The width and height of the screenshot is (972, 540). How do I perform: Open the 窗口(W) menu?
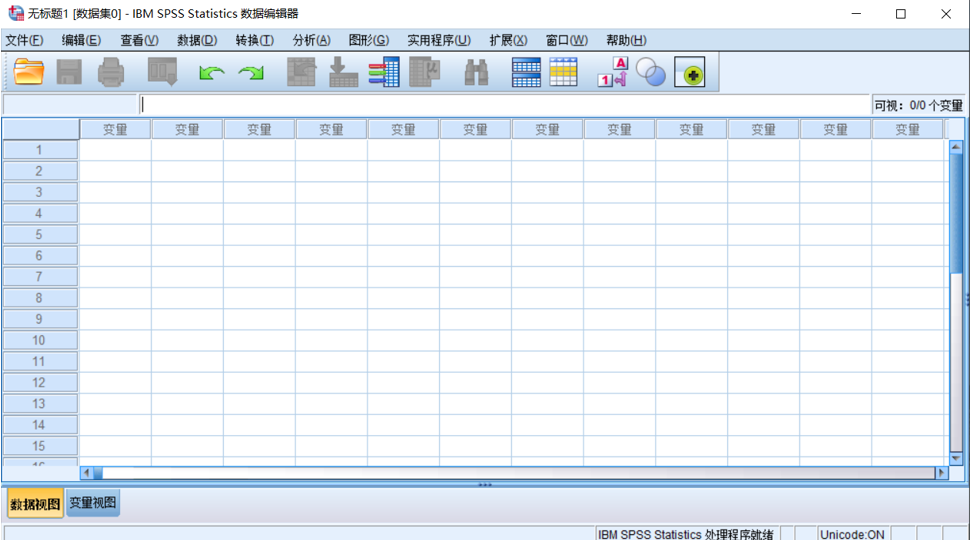(x=567, y=40)
